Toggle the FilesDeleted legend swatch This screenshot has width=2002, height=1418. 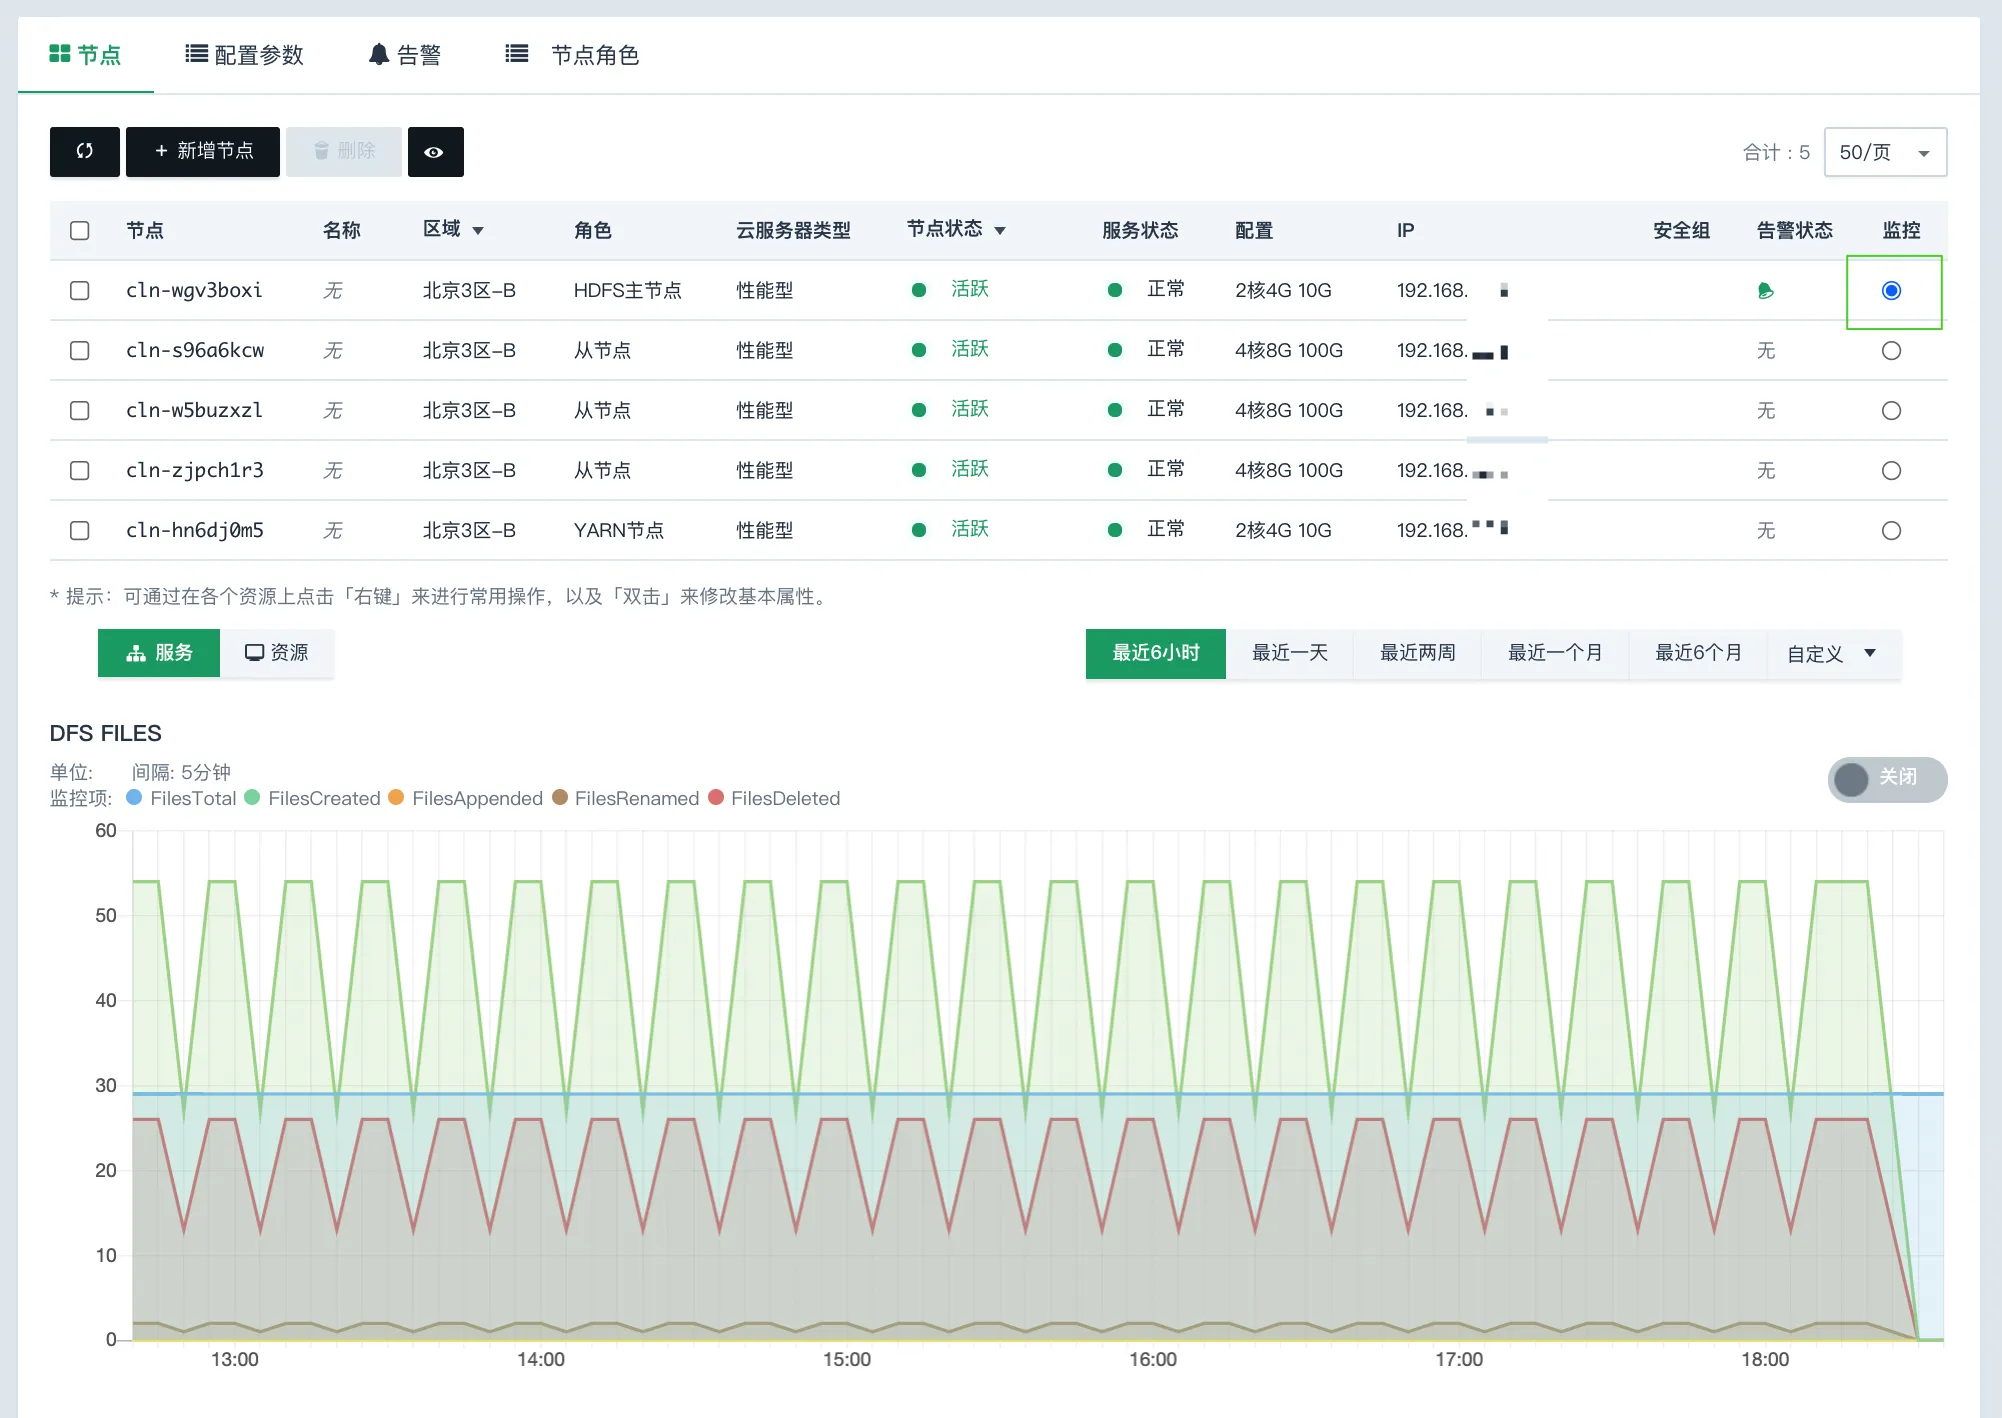[x=716, y=798]
